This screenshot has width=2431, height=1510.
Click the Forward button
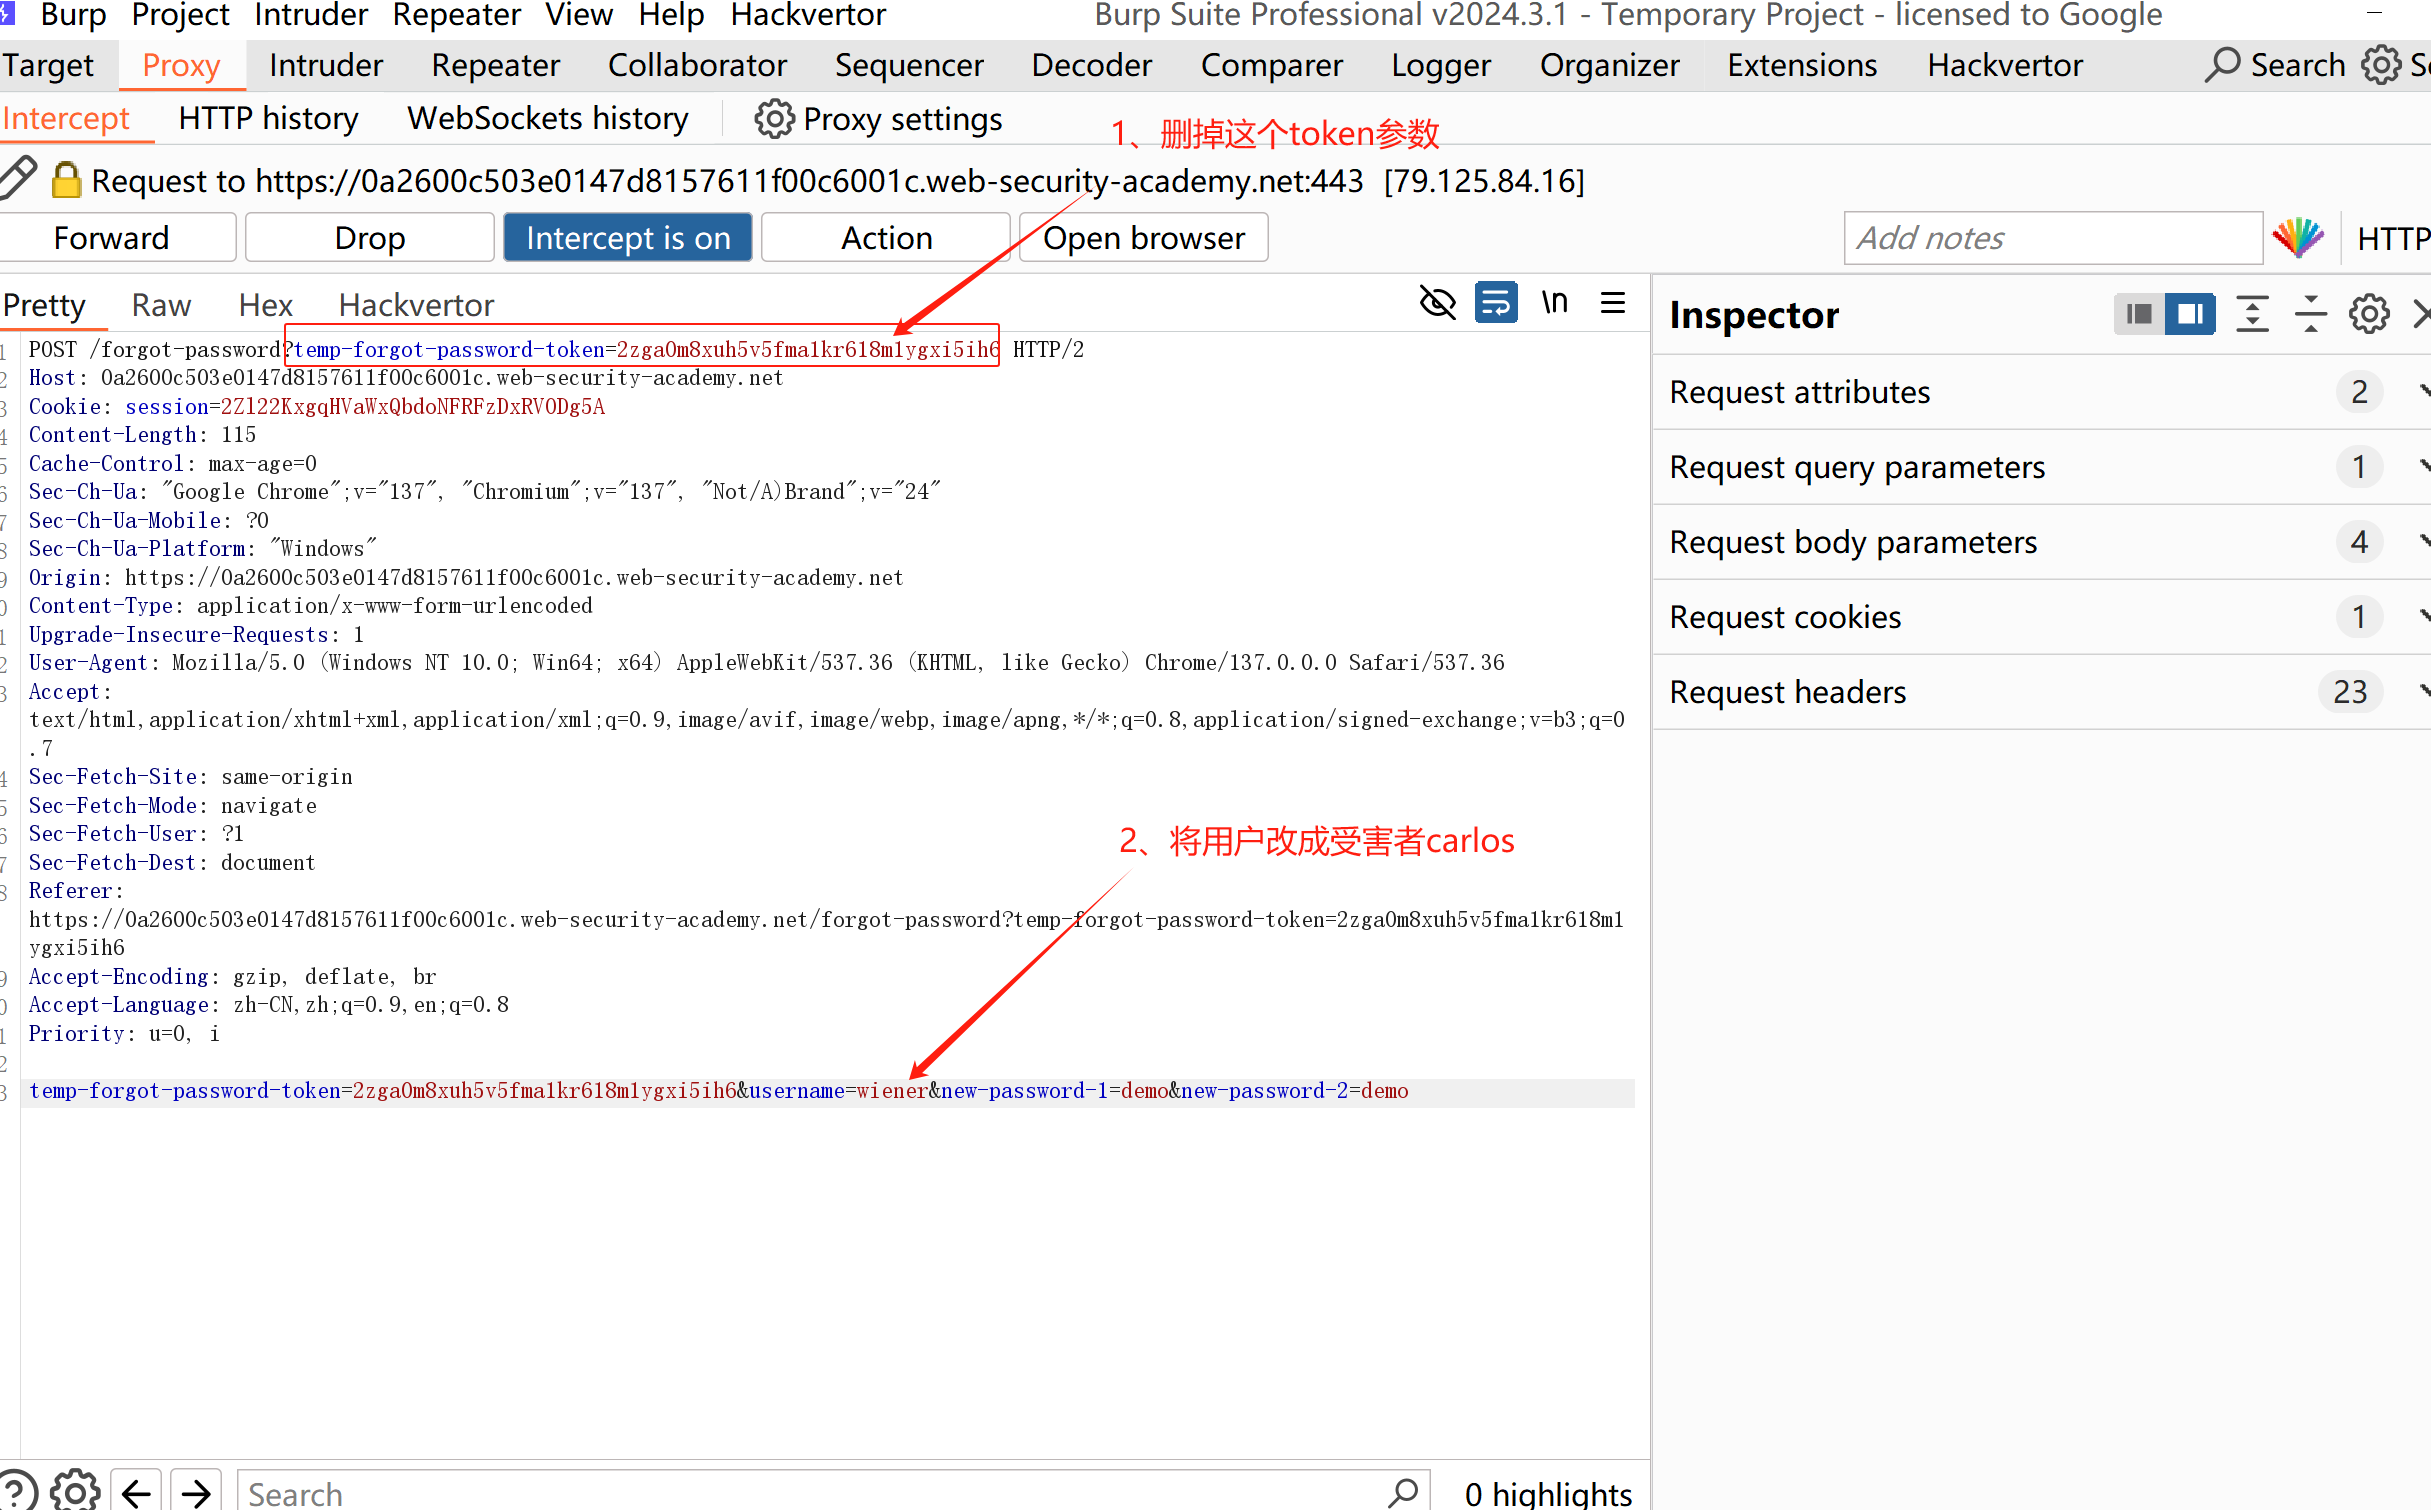click(111, 238)
